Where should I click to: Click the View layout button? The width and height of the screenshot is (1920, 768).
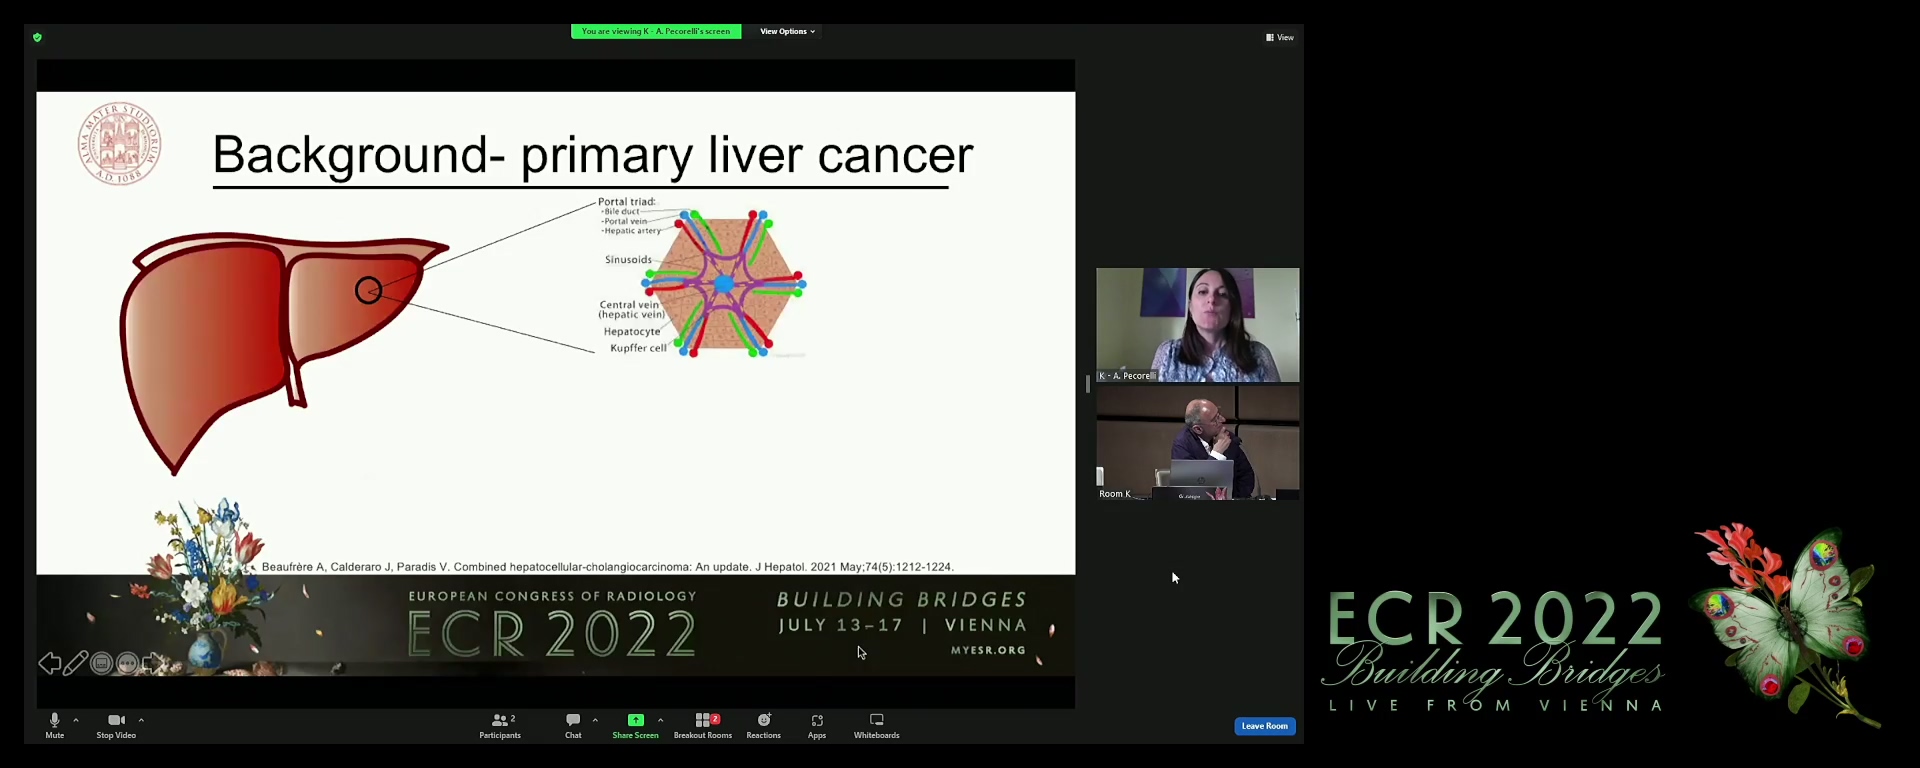pos(1280,37)
